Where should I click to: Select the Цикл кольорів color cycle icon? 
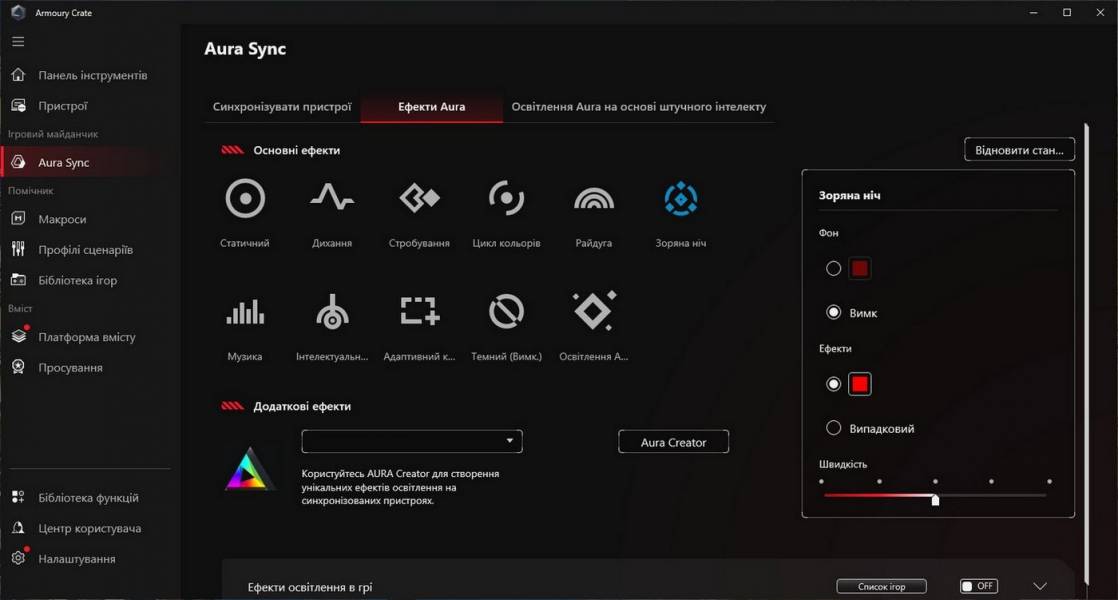[506, 198]
